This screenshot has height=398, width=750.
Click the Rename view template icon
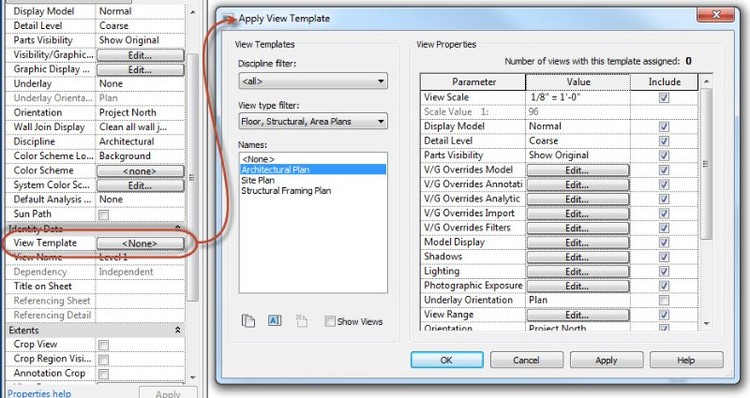(275, 321)
